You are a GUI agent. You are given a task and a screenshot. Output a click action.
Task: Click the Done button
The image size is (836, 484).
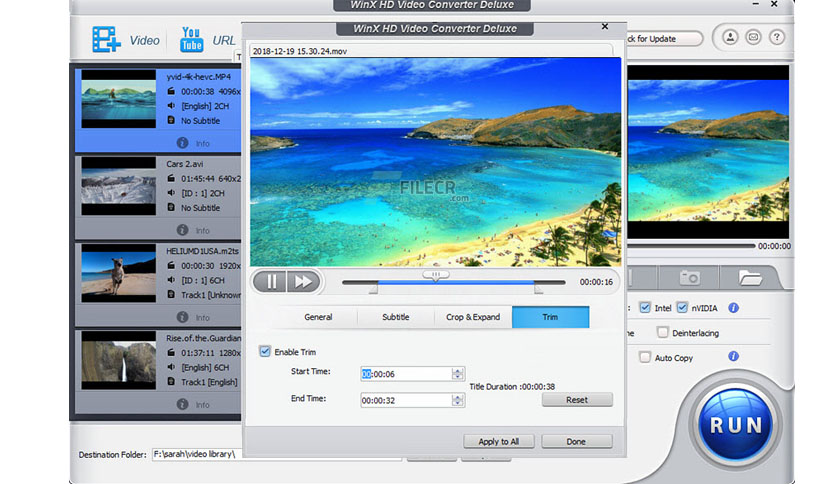pyautogui.click(x=576, y=441)
